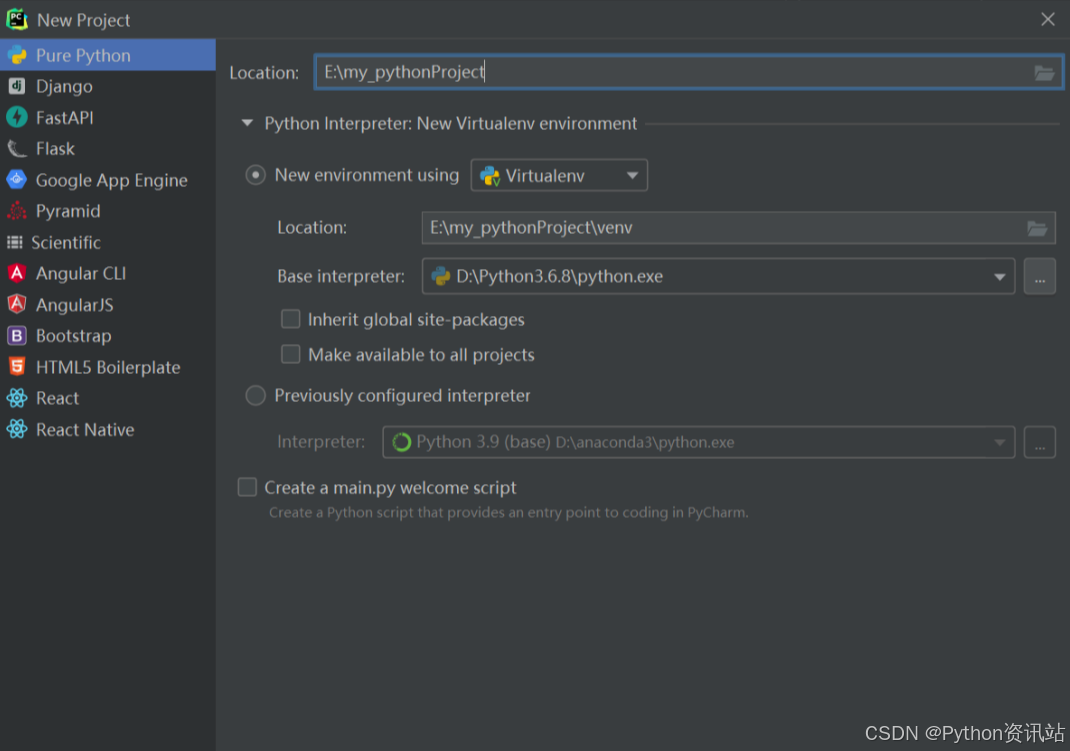Image resolution: width=1070 pixels, height=751 pixels.
Task: Choose Angular CLI project type
Action: click(108, 274)
